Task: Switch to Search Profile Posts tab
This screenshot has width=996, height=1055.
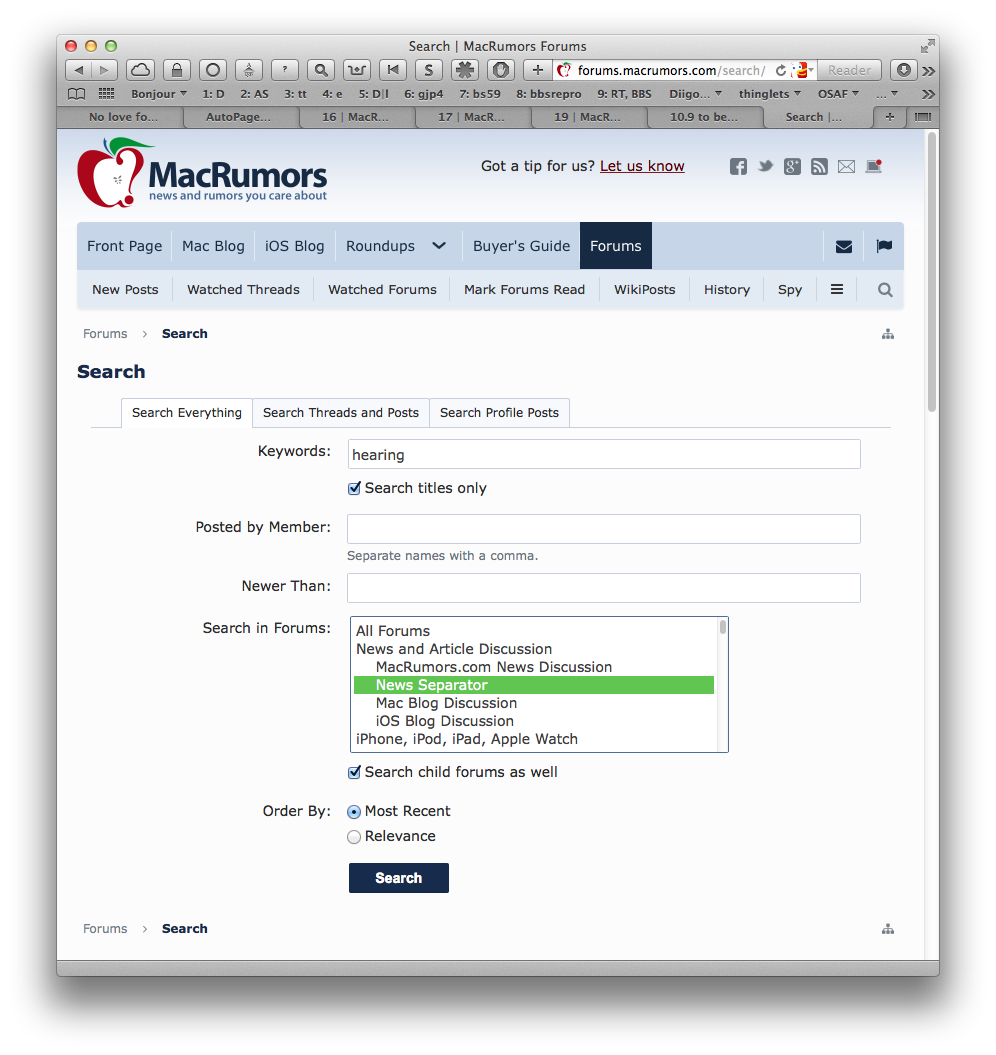Action: tap(499, 412)
